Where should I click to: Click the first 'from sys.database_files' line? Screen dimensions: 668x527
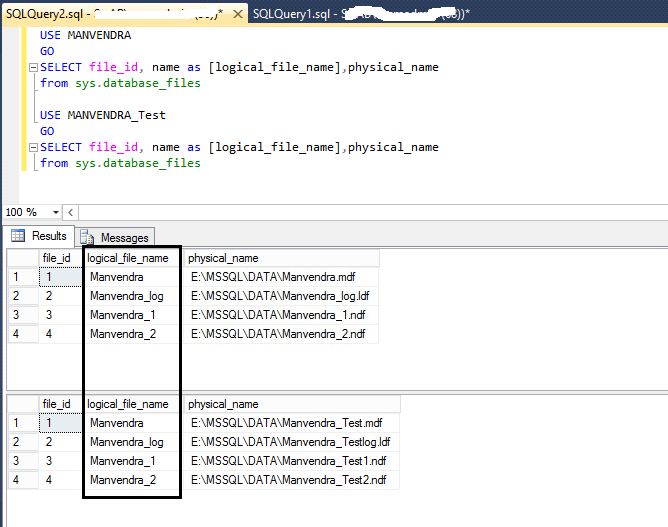click(x=120, y=83)
